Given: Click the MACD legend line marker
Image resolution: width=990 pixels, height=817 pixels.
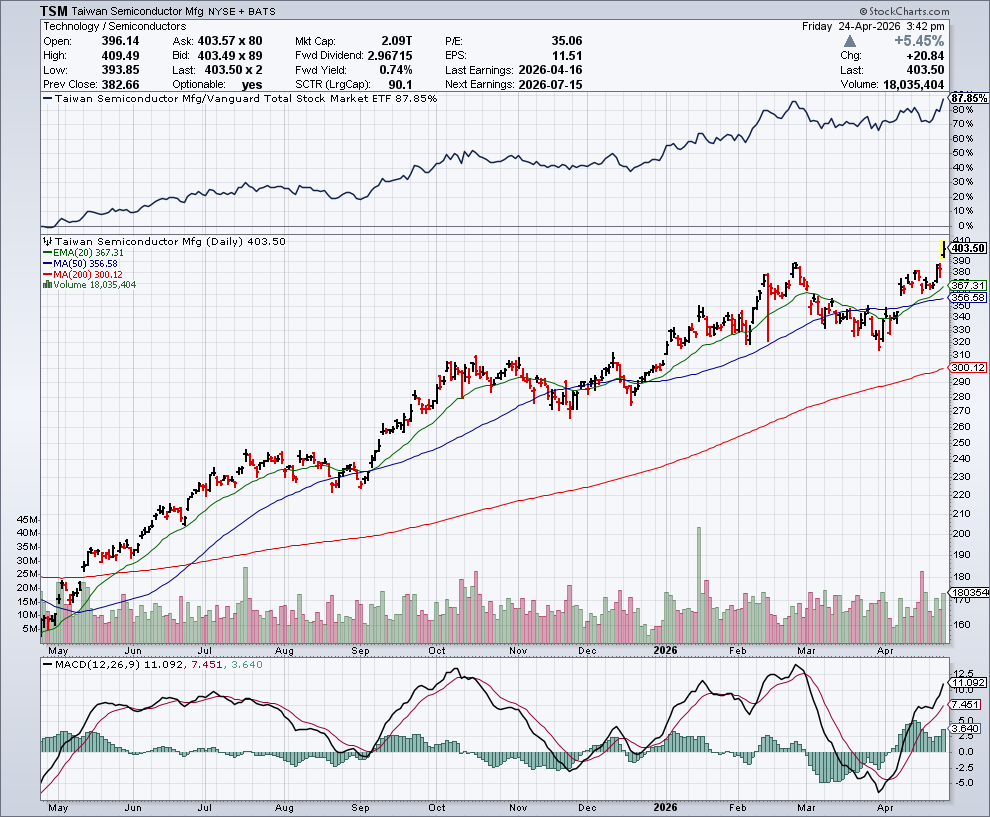Looking at the screenshot, I should tap(45, 664).
